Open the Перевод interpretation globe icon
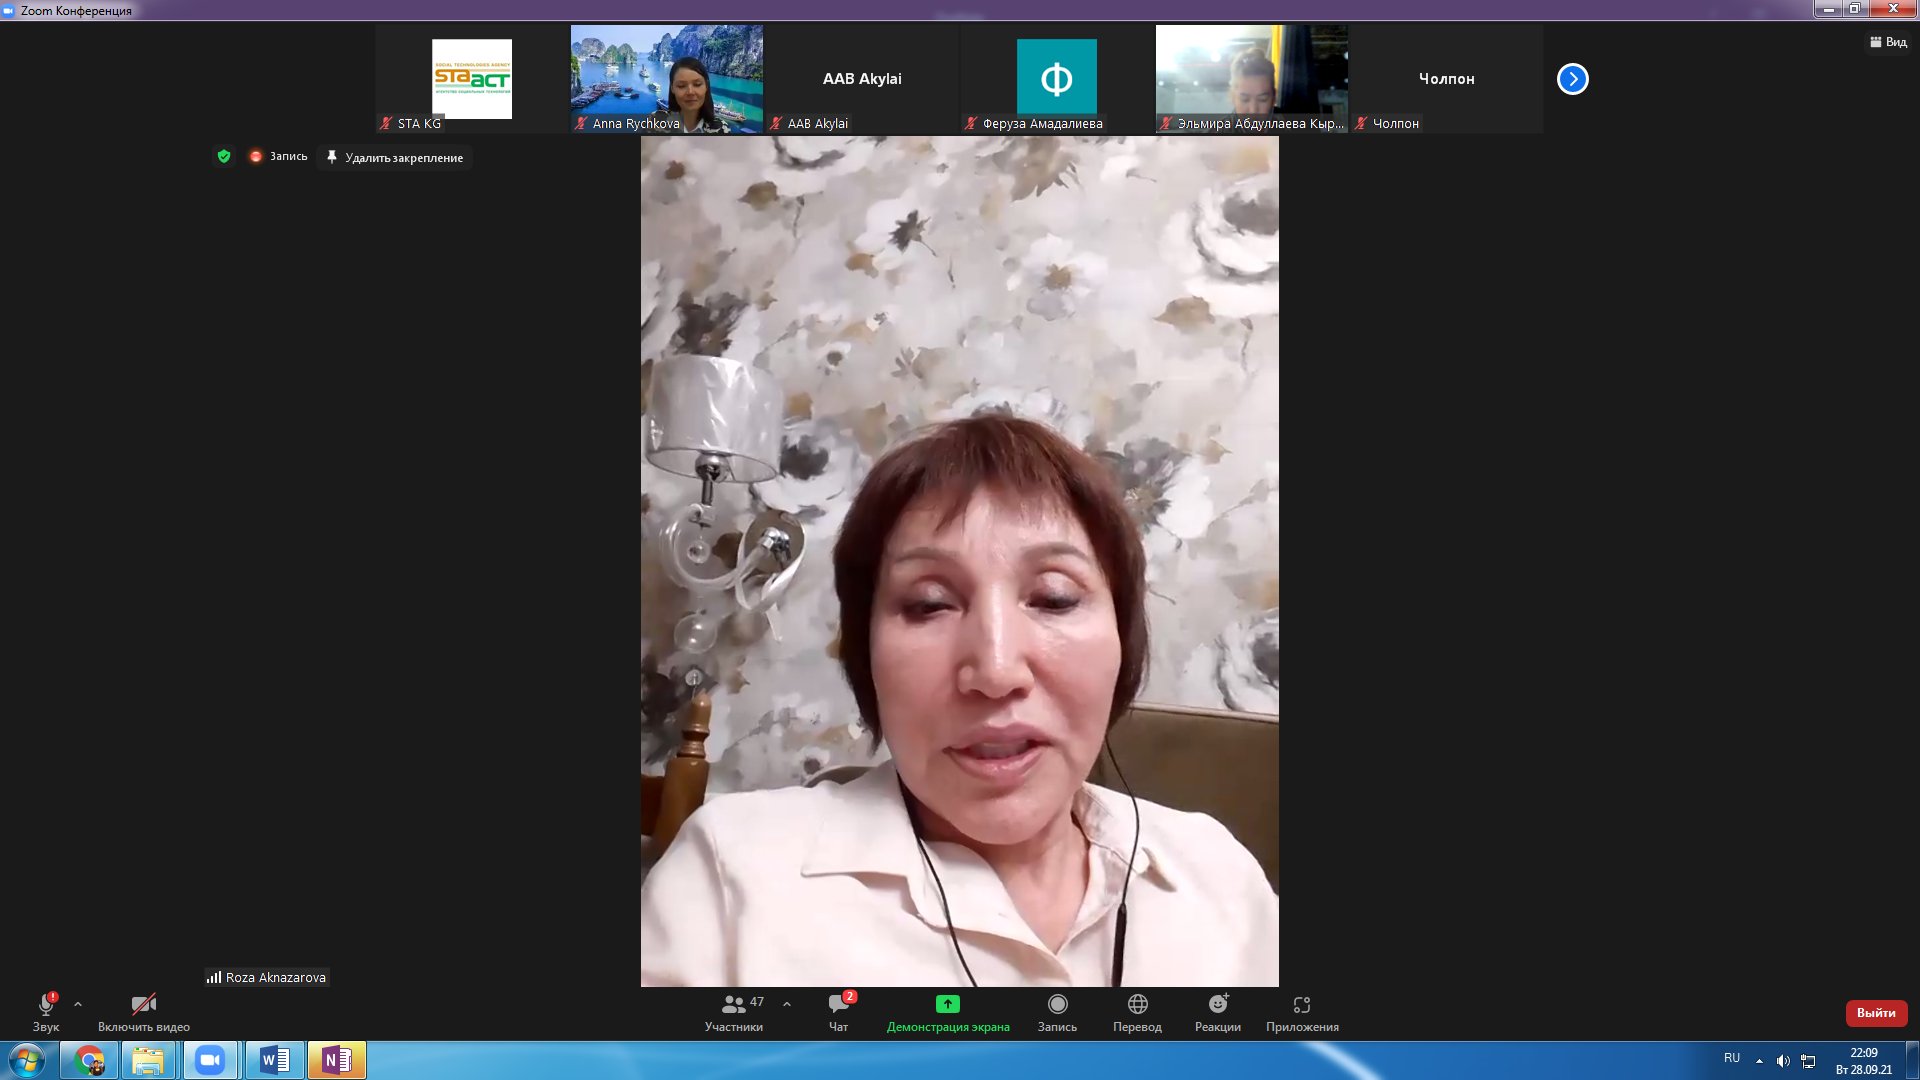 click(1137, 1004)
